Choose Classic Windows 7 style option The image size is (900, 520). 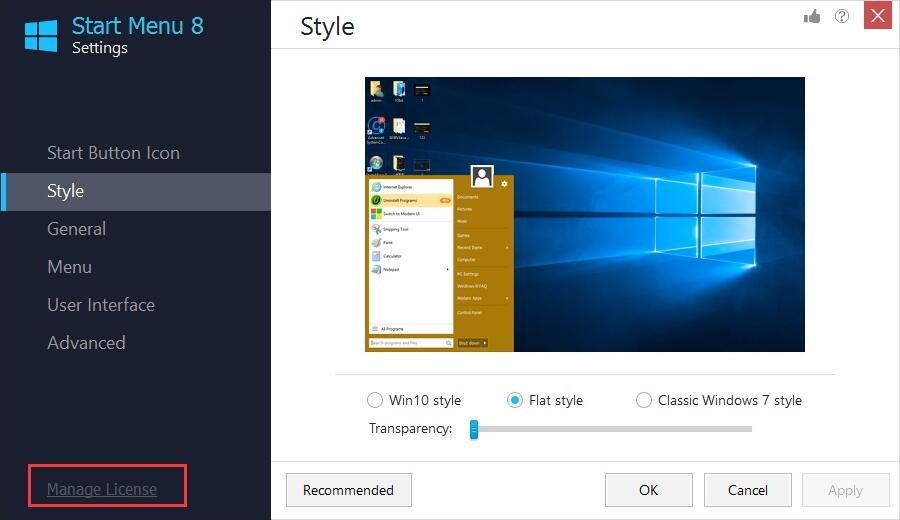(643, 400)
